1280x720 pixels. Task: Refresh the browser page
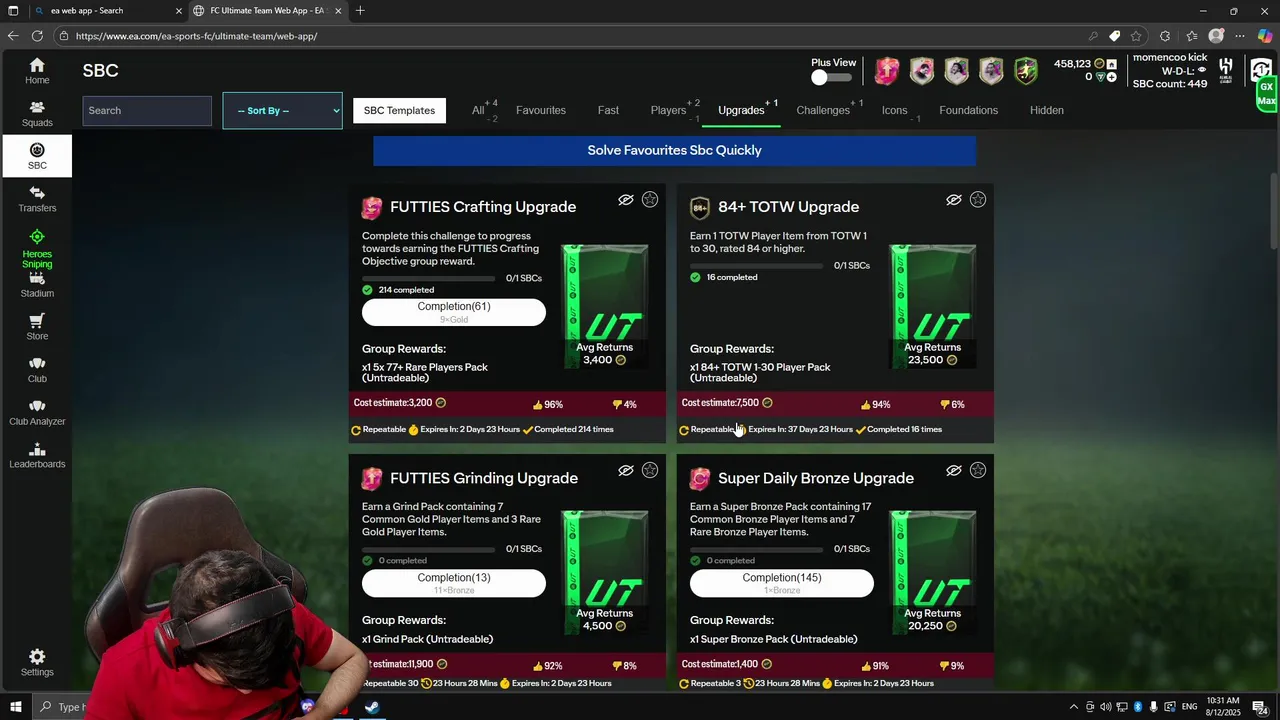37,36
